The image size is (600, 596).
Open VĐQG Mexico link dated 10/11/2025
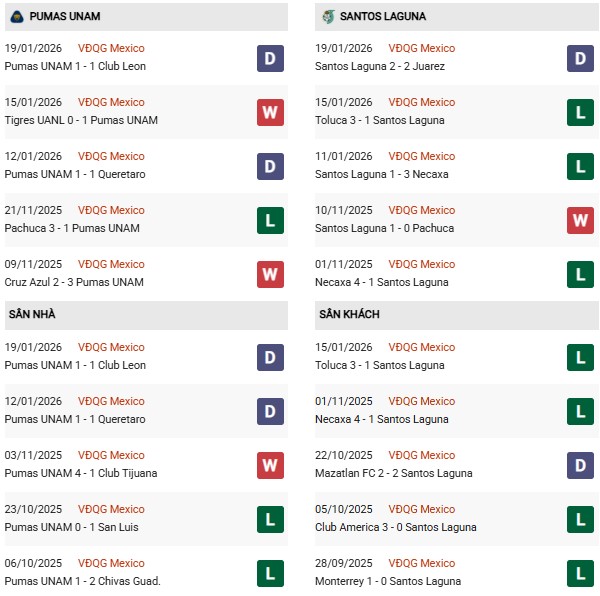[422, 210]
